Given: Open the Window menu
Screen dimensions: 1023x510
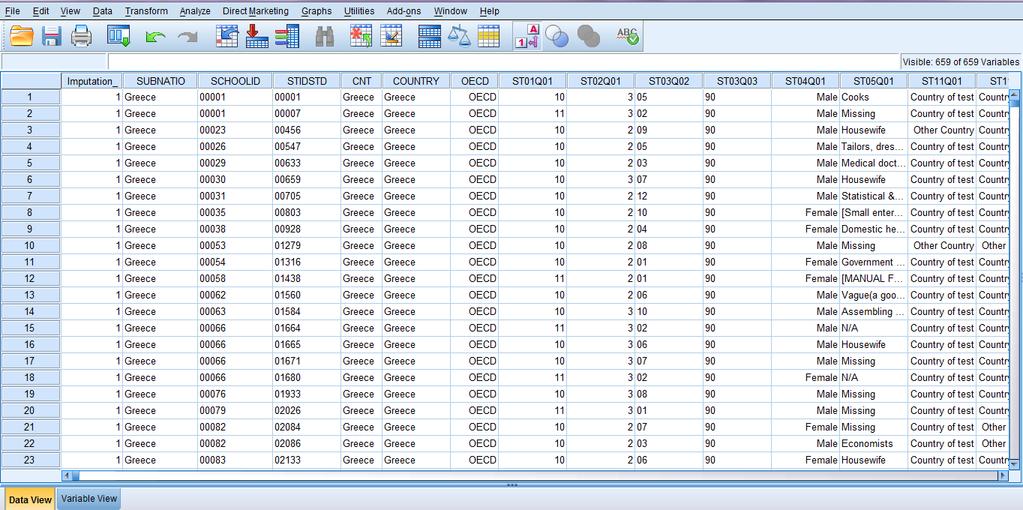Looking at the screenshot, I should [x=450, y=11].
